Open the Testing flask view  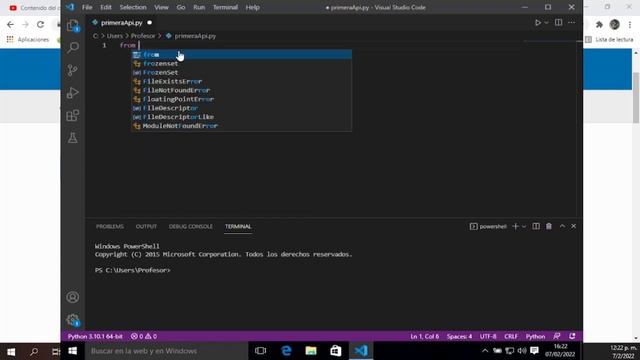73,138
